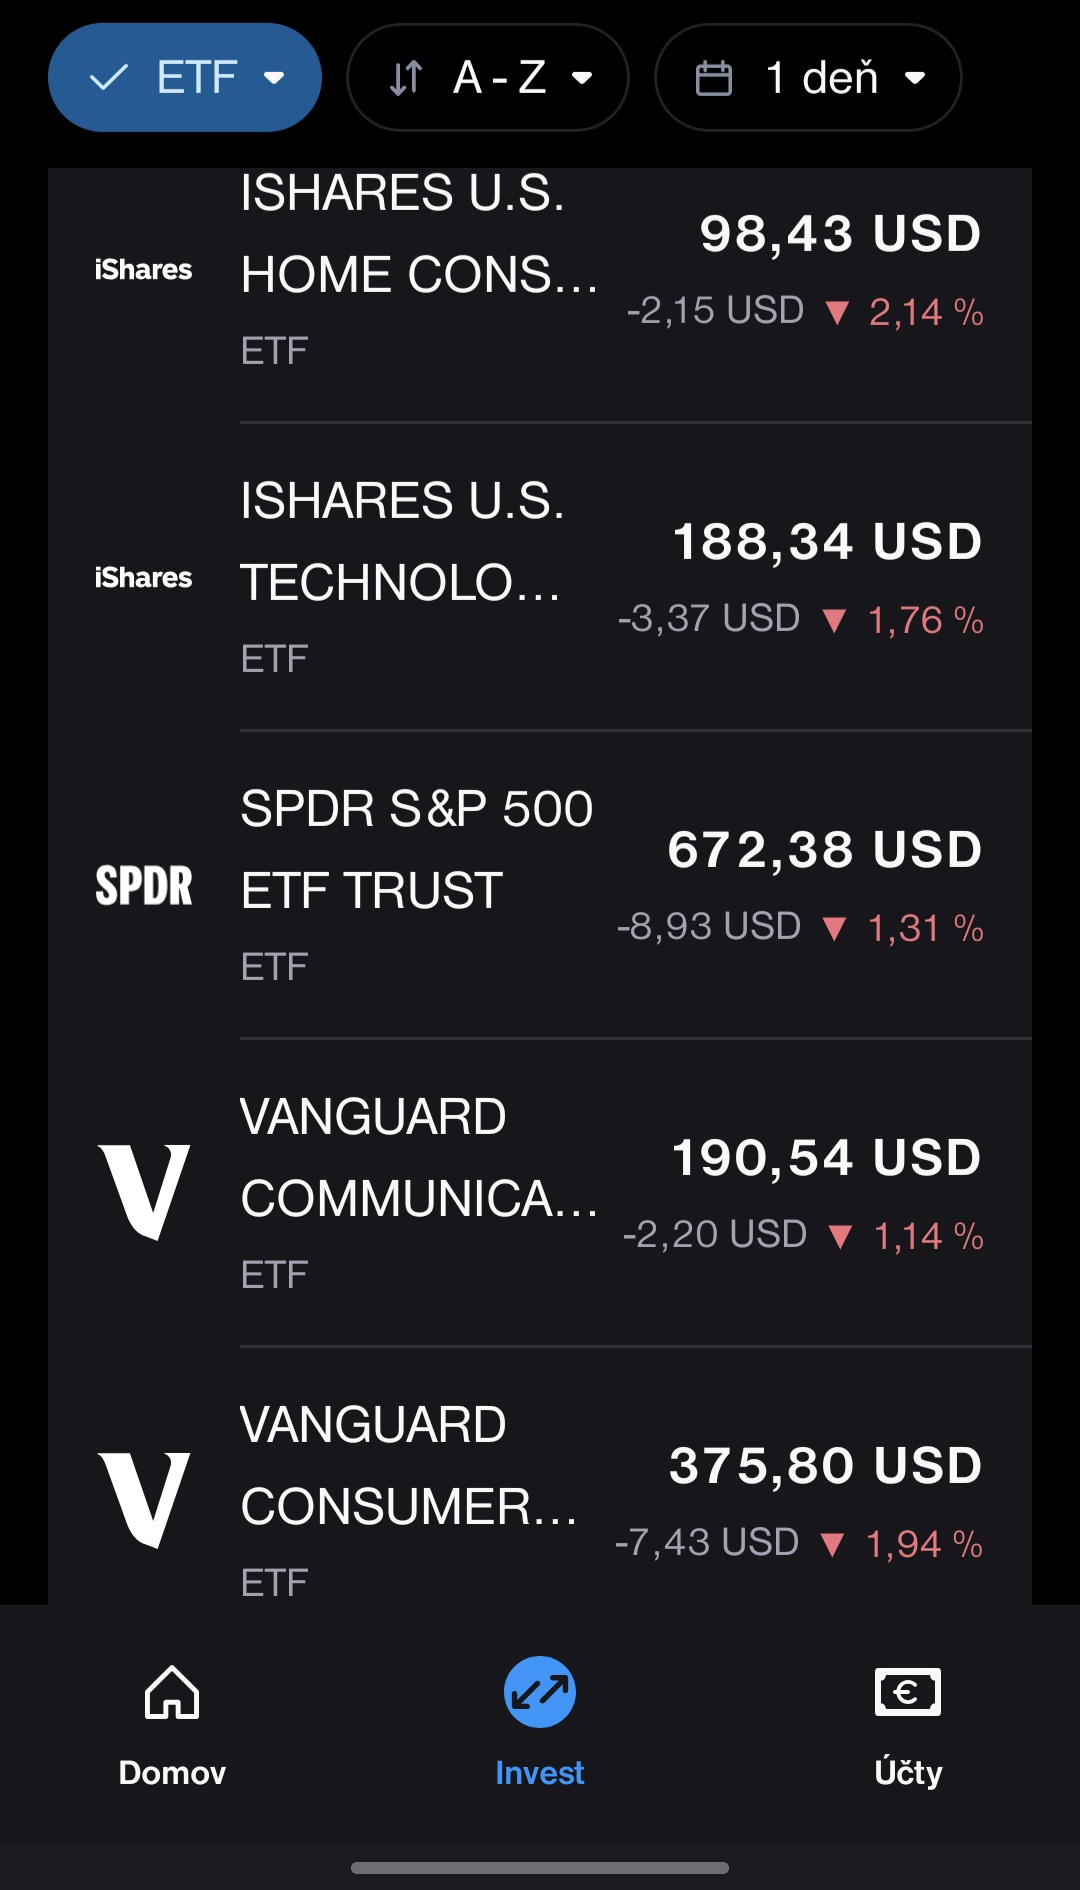Tap the iShares logo beside Home Construction ETF

pyautogui.click(x=143, y=270)
